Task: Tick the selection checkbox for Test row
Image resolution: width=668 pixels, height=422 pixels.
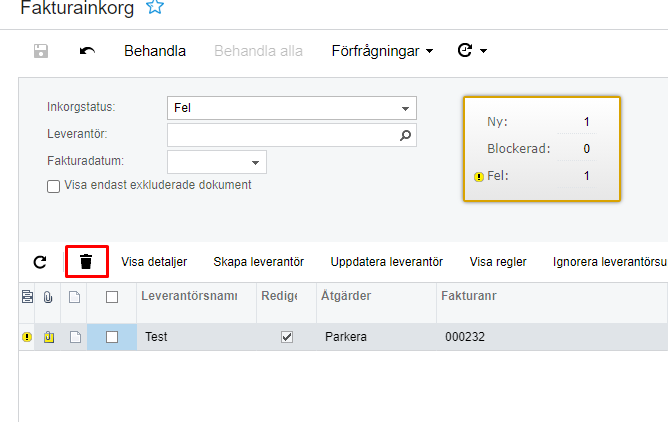Action: (112, 337)
